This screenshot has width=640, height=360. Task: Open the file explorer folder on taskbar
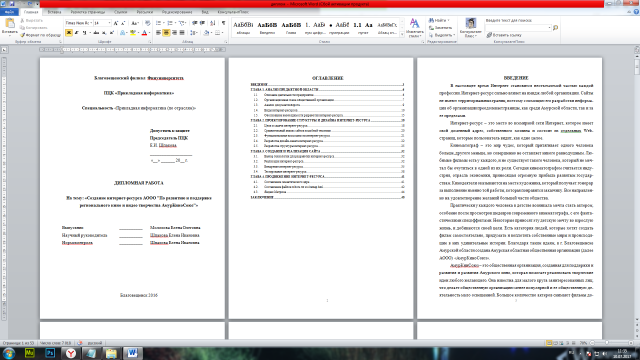(x=111, y=353)
